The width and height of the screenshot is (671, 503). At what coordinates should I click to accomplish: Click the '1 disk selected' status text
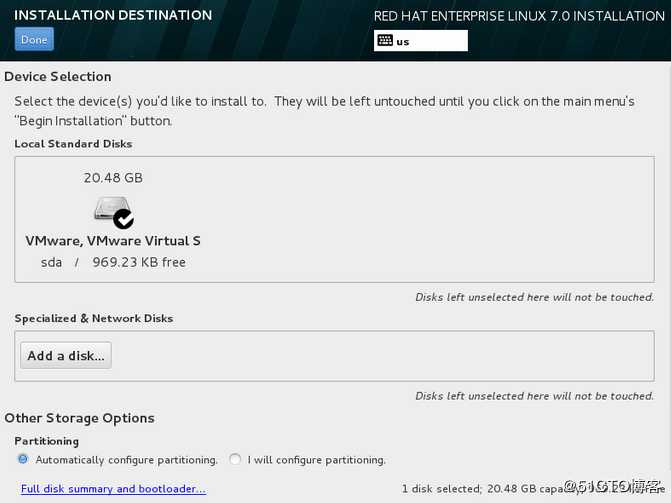(x=440, y=489)
